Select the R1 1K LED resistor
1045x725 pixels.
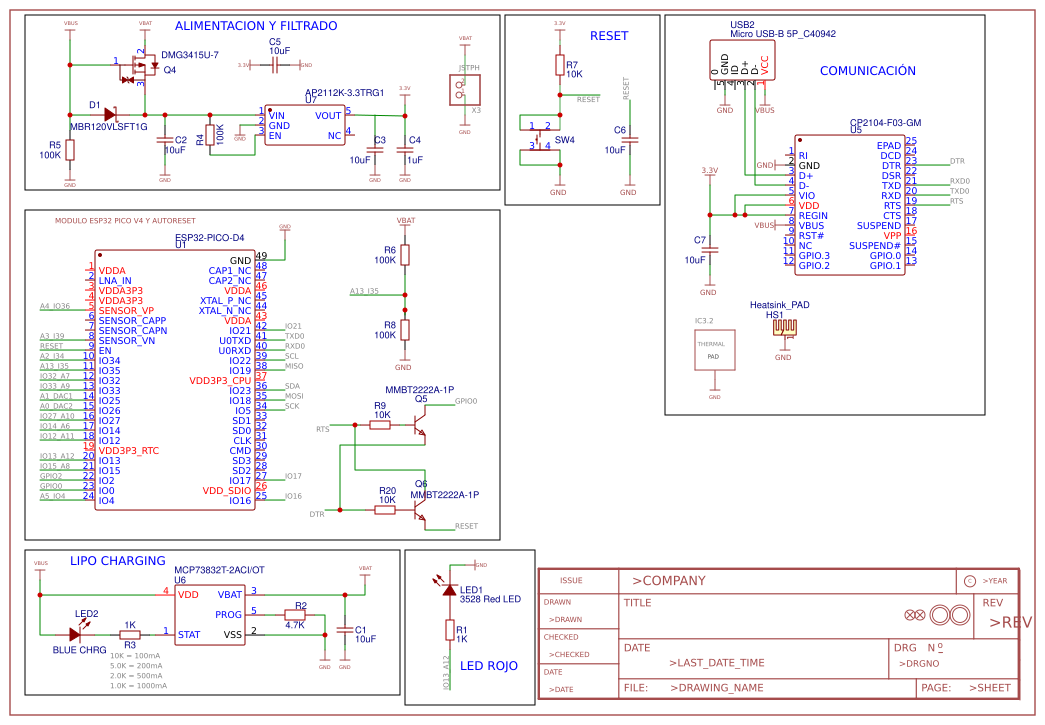pyautogui.click(x=450, y=630)
